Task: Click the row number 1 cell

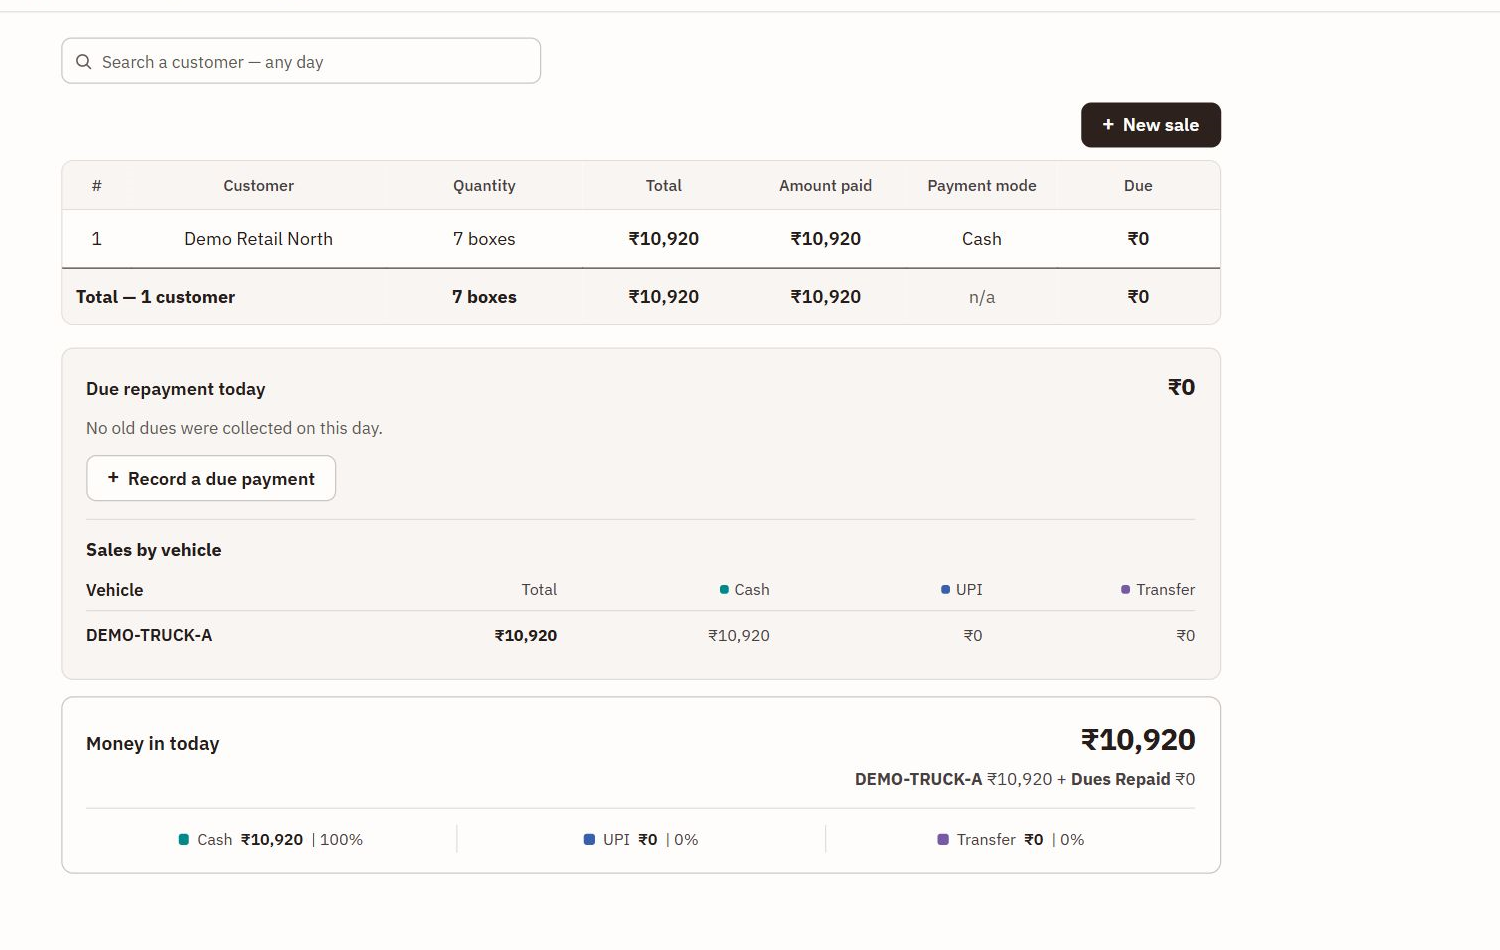Action: tap(96, 239)
